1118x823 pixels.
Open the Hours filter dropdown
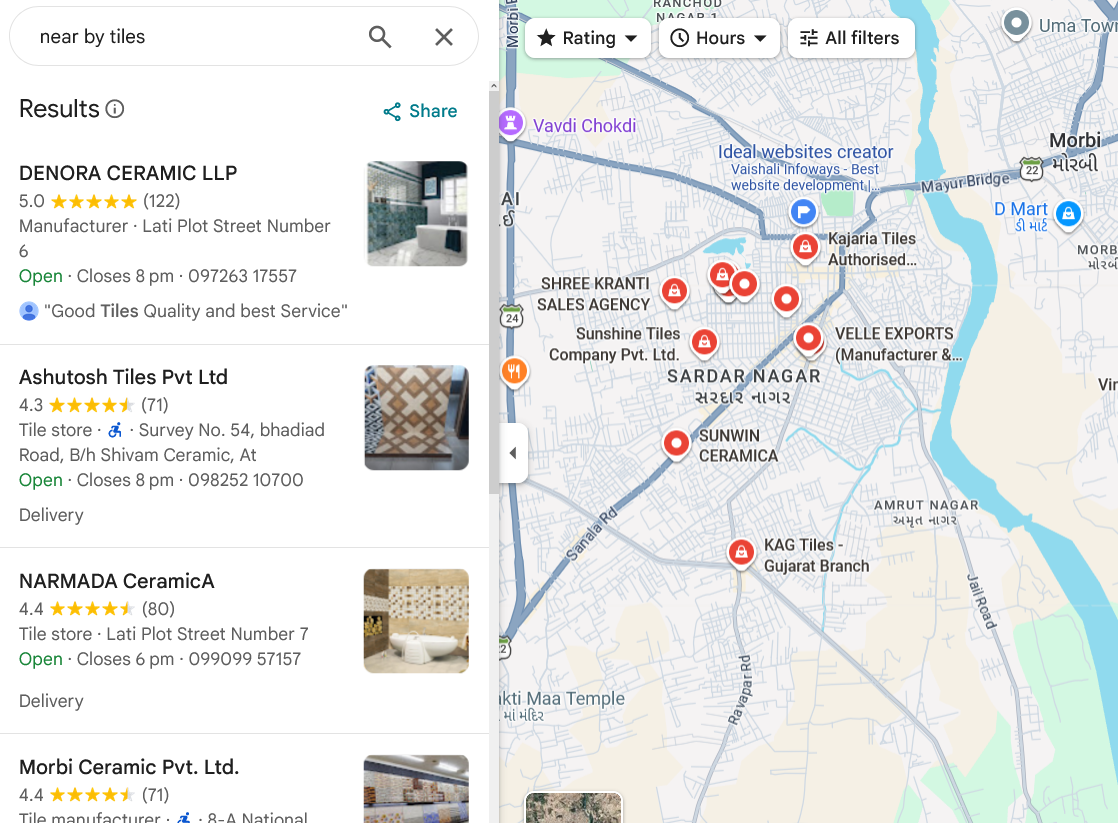719,38
